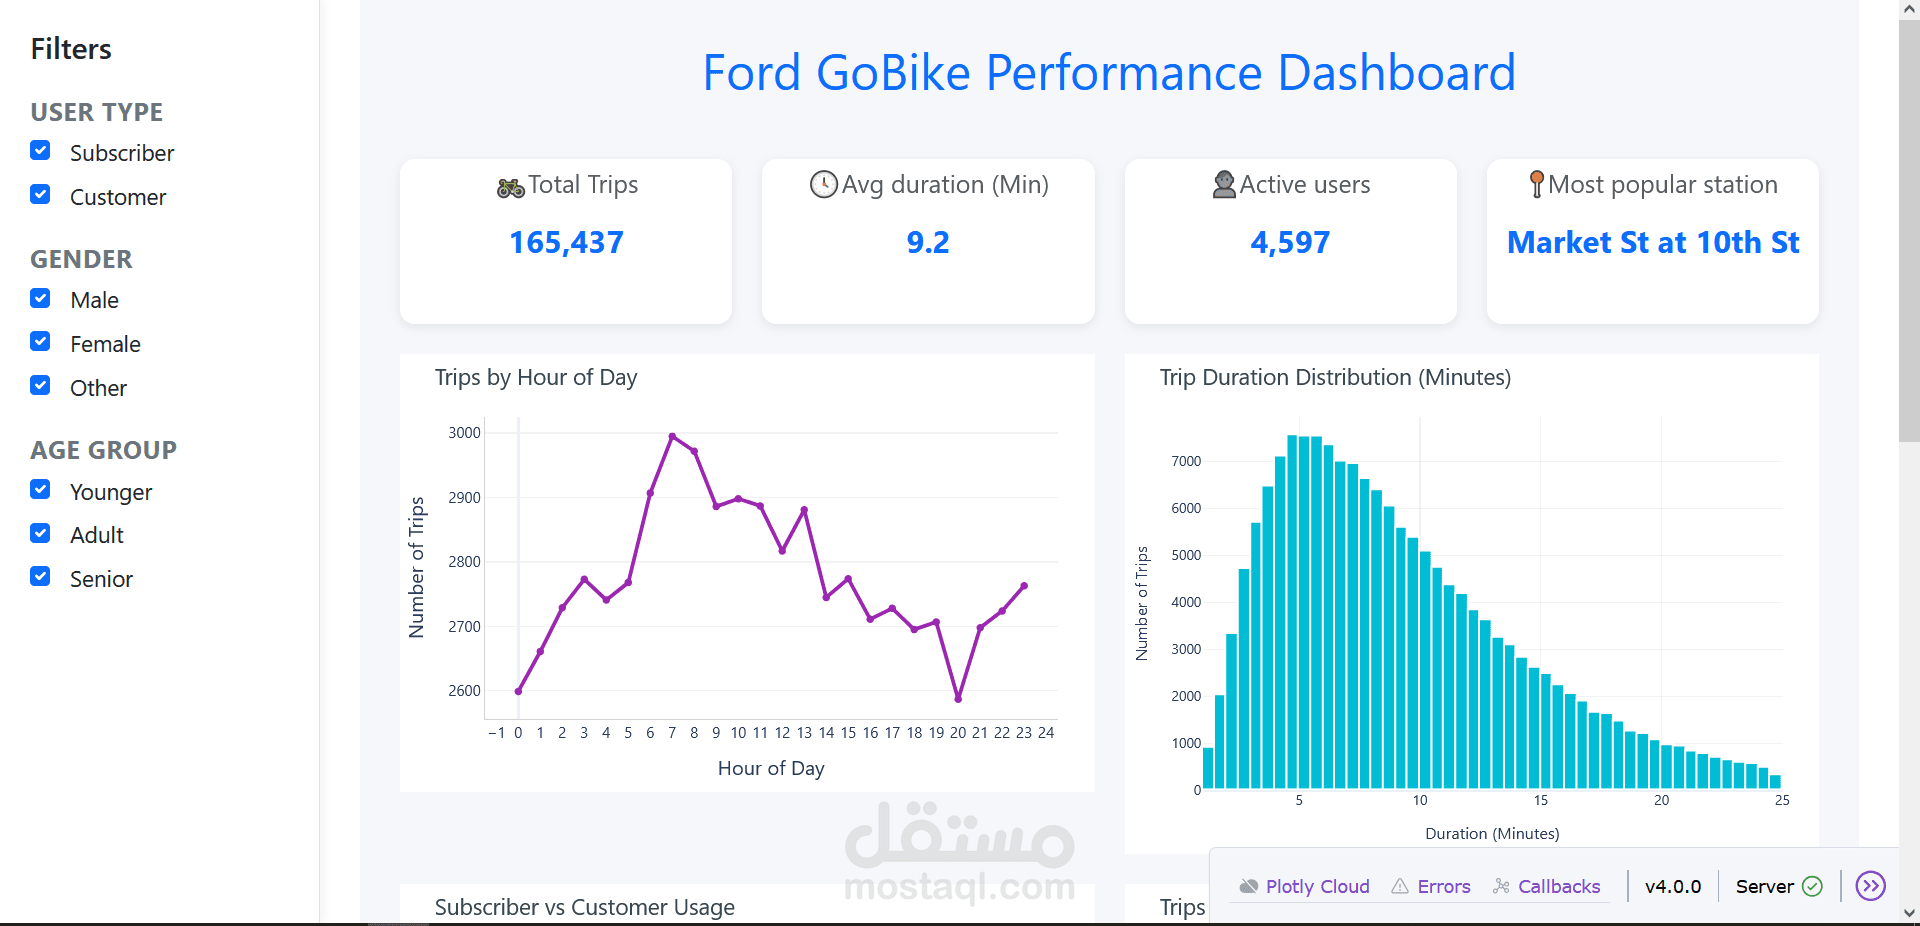
Task: Collapse the dev tools with the double-chevron button
Action: point(1872,886)
